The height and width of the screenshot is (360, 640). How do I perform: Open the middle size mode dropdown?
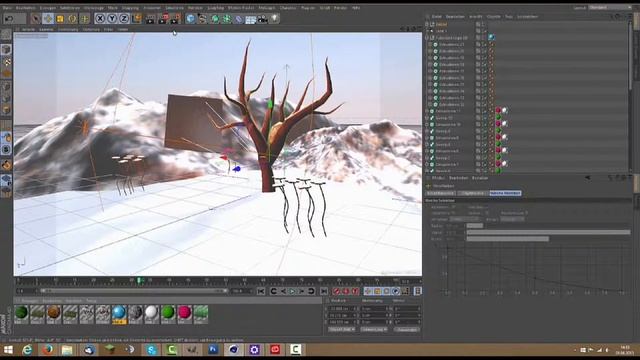[374, 329]
